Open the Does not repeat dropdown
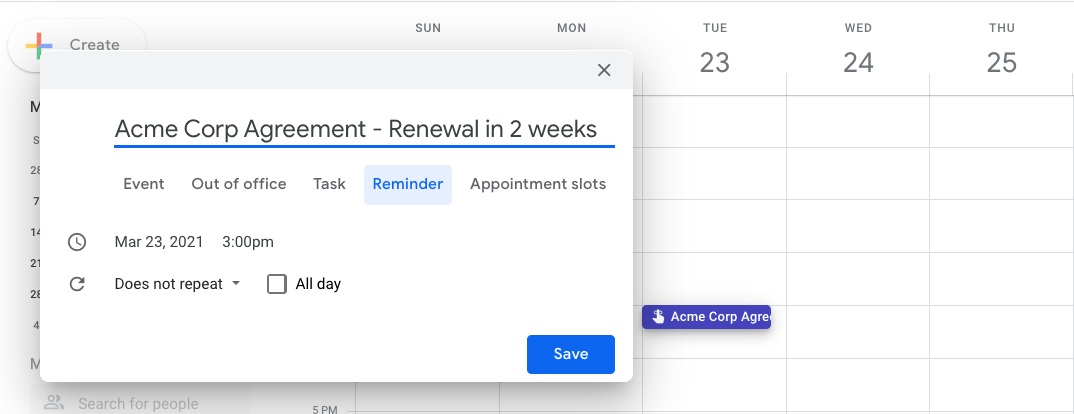This screenshot has width=1074, height=414. coord(177,284)
